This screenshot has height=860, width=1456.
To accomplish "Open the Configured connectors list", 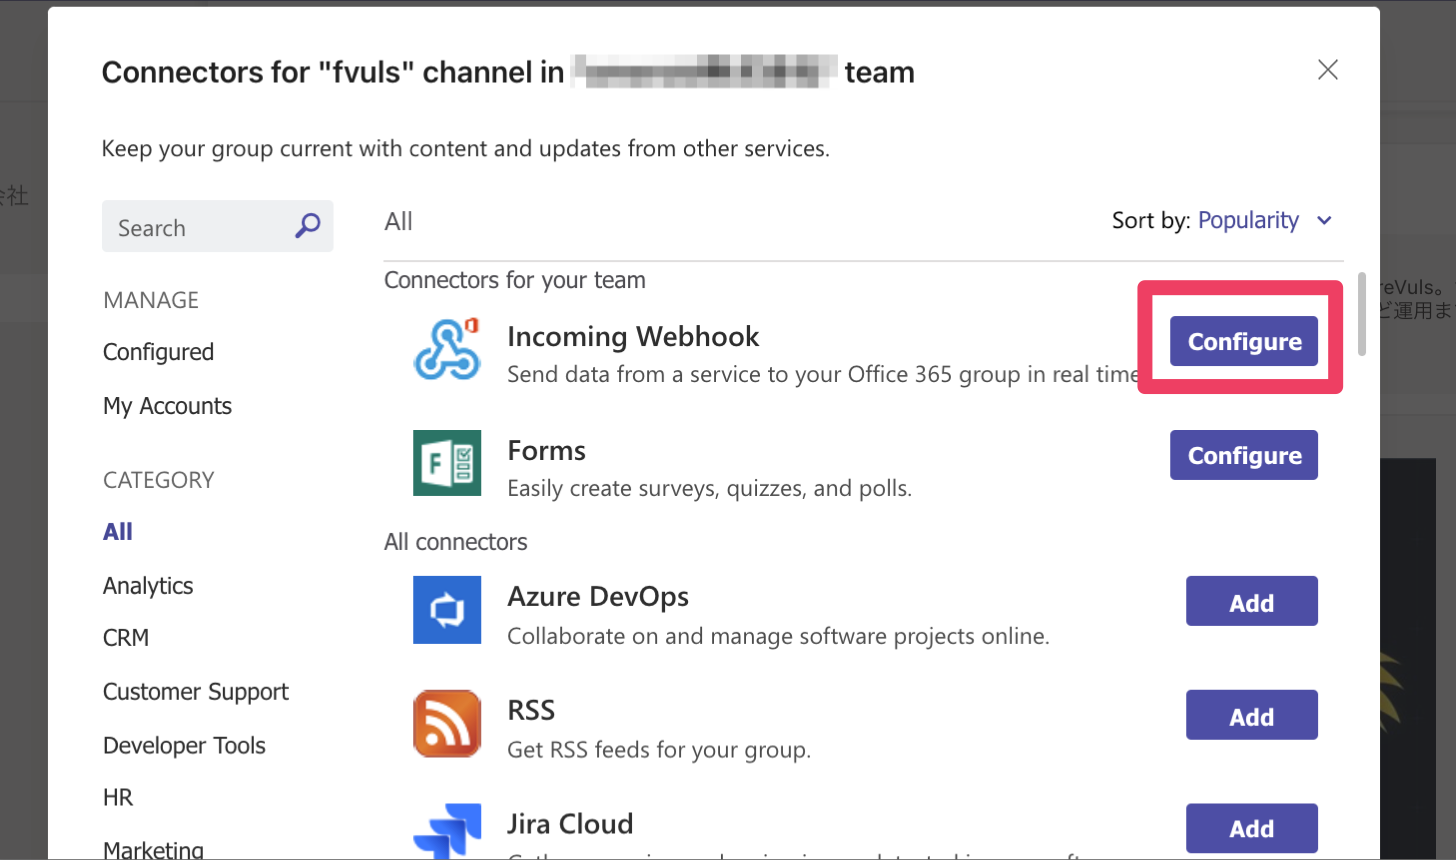I will pyautogui.click(x=158, y=352).
